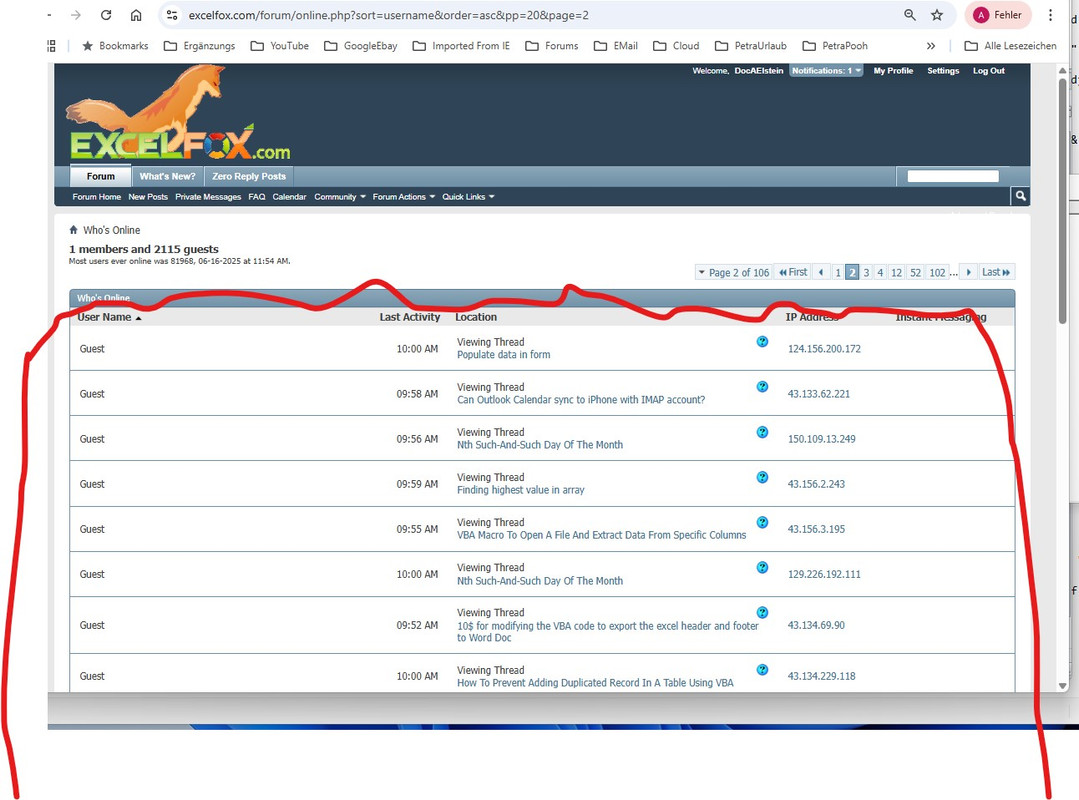1079x800 pixels.
Task: Click info icon in 129.226.192.111 row
Action: tap(762, 567)
